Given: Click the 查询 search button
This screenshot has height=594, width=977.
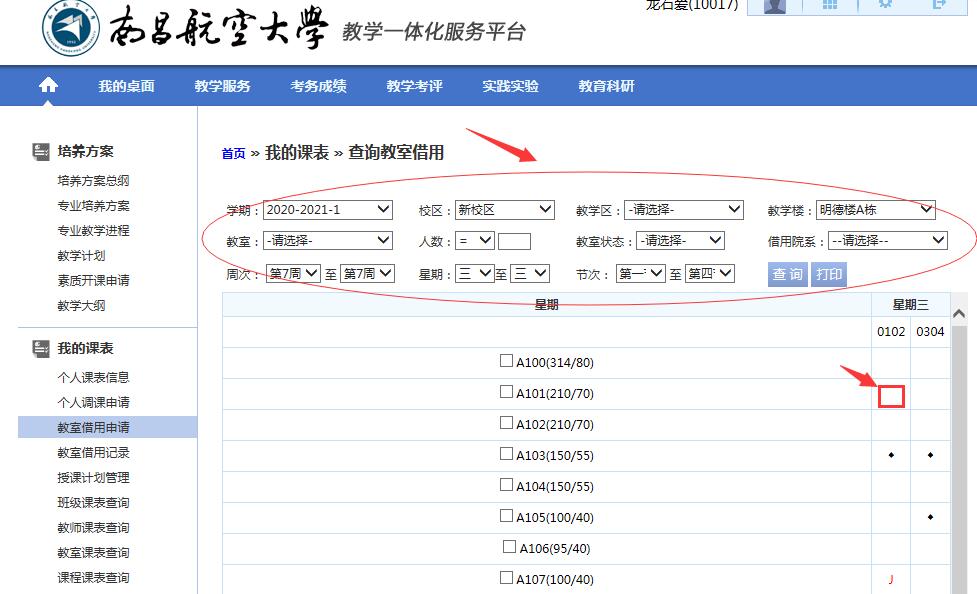Looking at the screenshot, I should [787, 274].
